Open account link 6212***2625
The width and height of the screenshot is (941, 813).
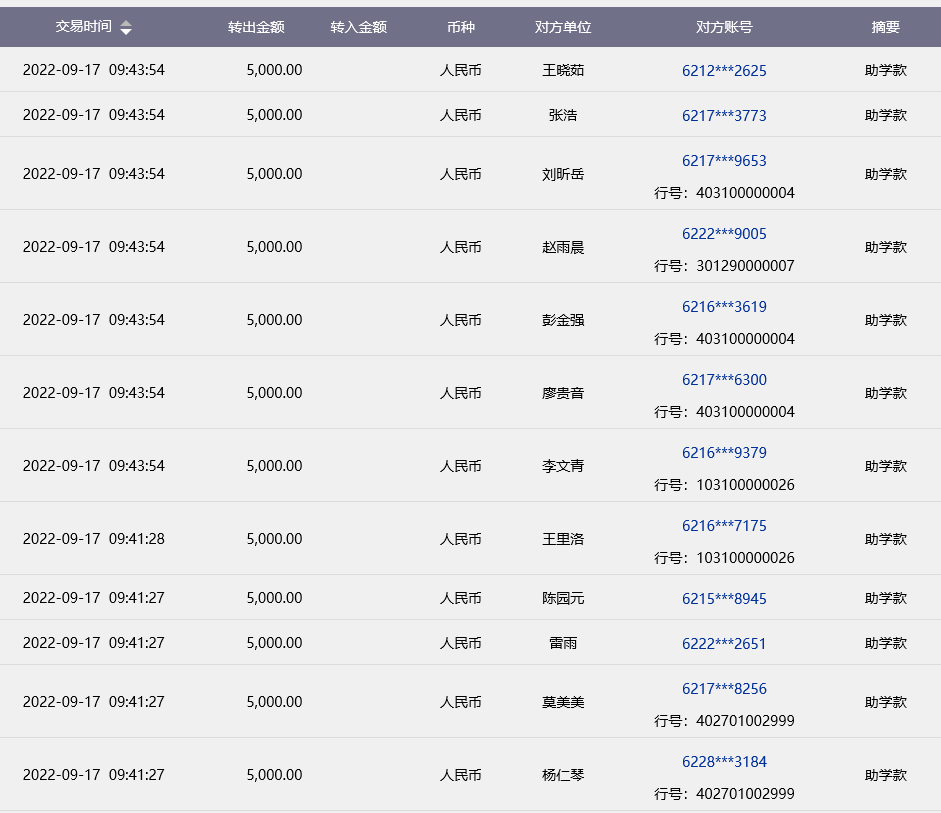(x=724, y=71)
